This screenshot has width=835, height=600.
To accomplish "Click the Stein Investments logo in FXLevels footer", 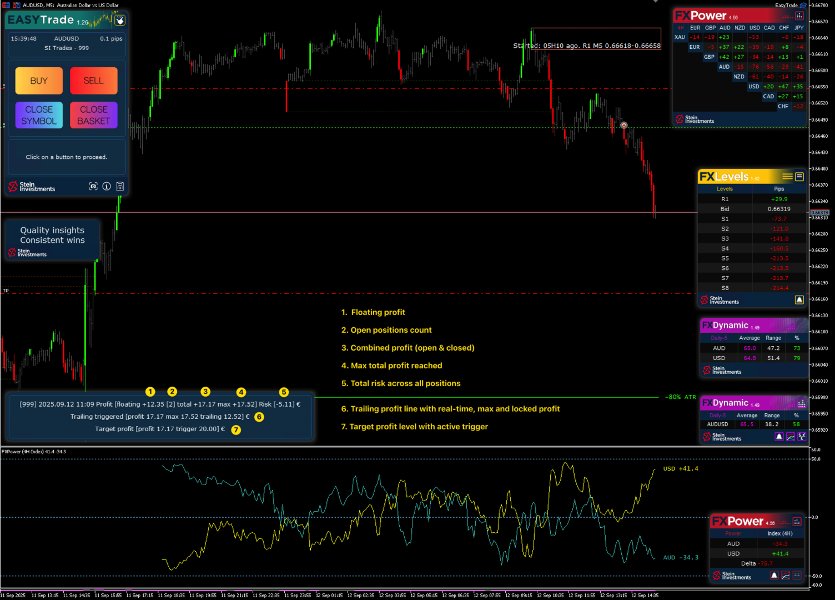I will (x=719, y=300).
